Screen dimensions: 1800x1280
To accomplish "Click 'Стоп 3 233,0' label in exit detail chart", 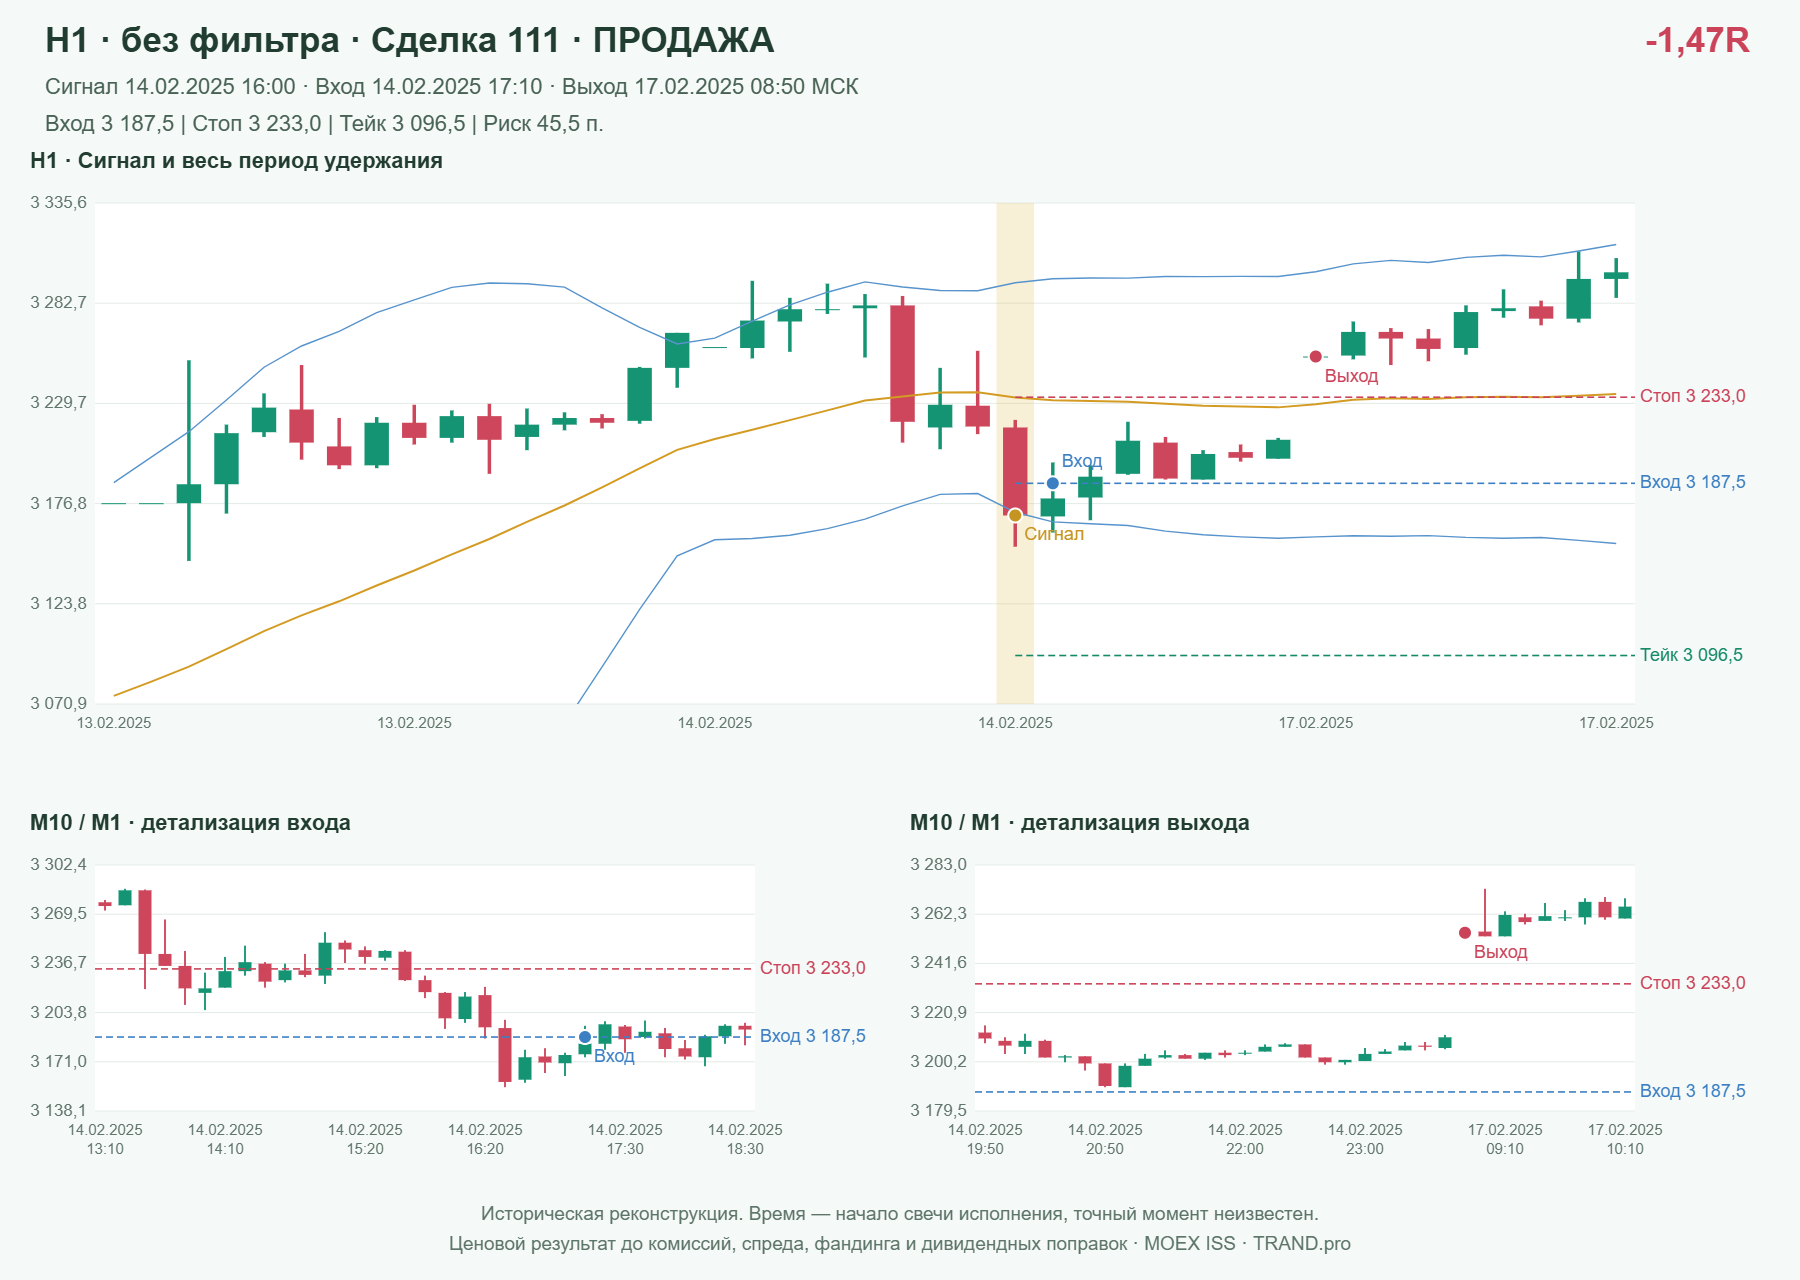I will click(x=1692, y=983).
